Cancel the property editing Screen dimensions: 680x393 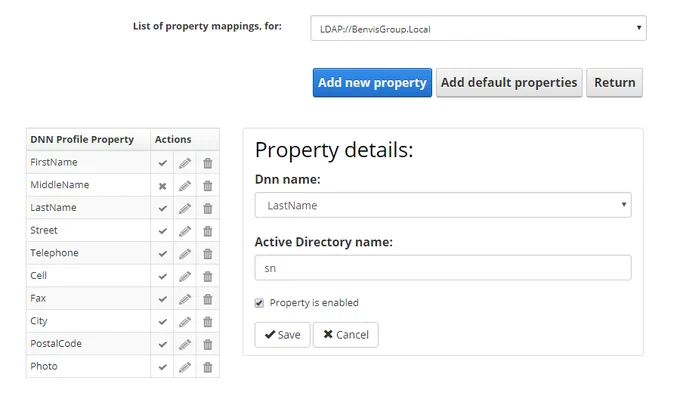click(346, 335)
